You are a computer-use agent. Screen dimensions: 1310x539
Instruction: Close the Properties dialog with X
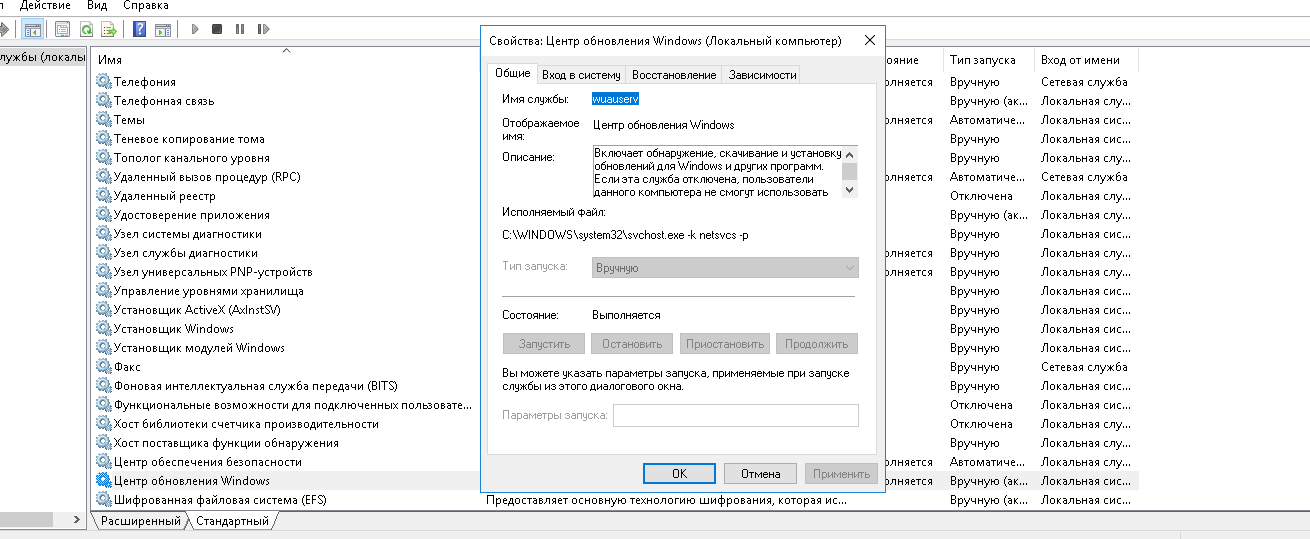tap(870, 41)
